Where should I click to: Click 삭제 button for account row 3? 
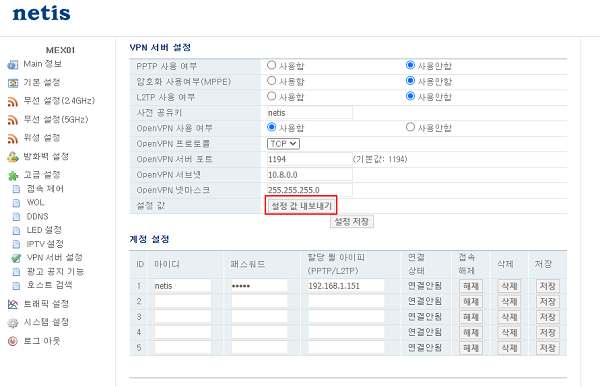[509, 317]
